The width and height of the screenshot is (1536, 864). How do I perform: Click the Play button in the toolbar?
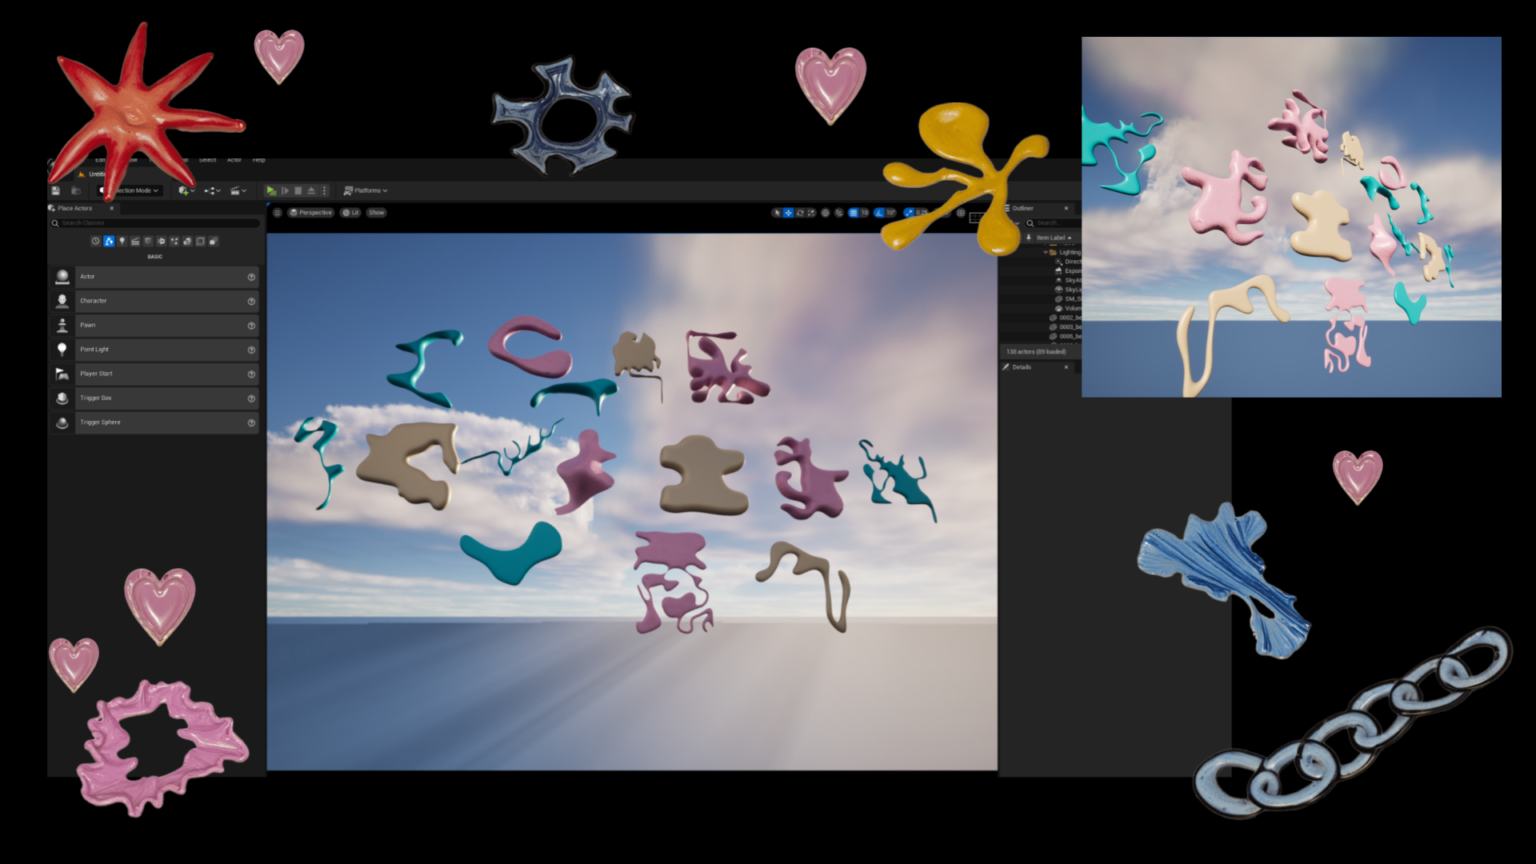pos(271,190)
